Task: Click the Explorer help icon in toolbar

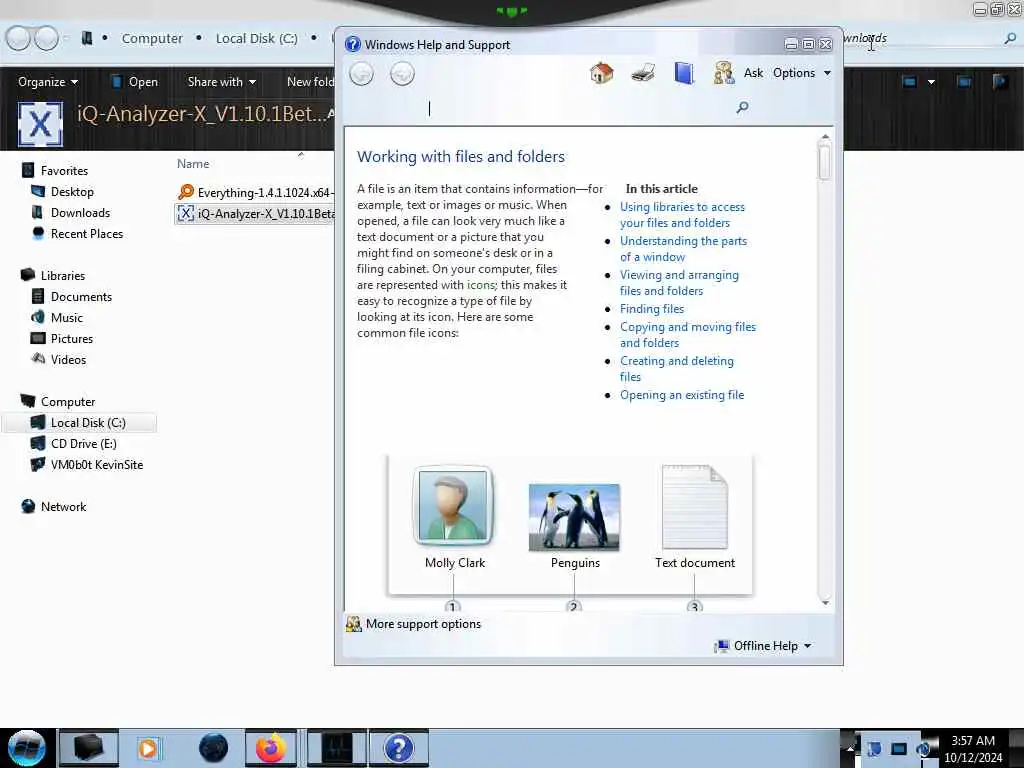Action: pyautogui.click(x=1000, y=82)
